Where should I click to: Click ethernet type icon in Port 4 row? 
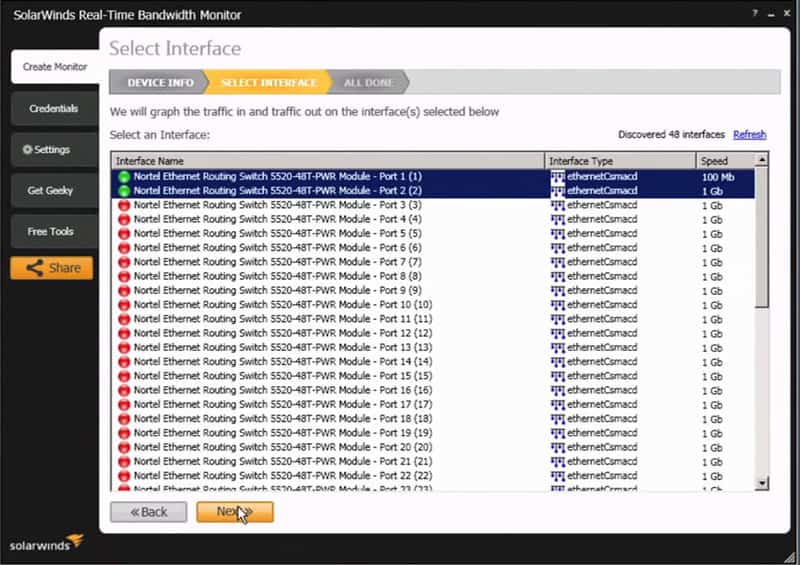click(x=558, y=219)
